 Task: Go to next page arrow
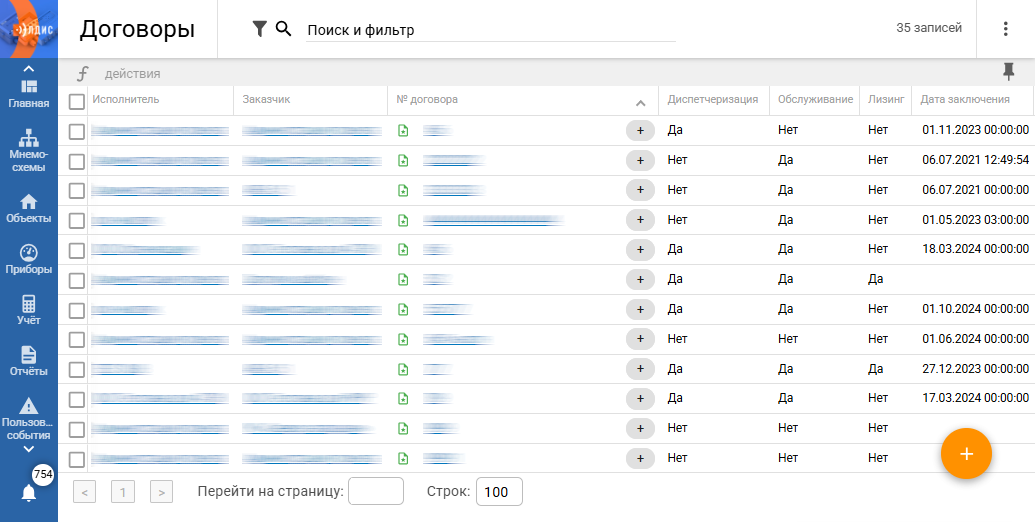[161, 492]
